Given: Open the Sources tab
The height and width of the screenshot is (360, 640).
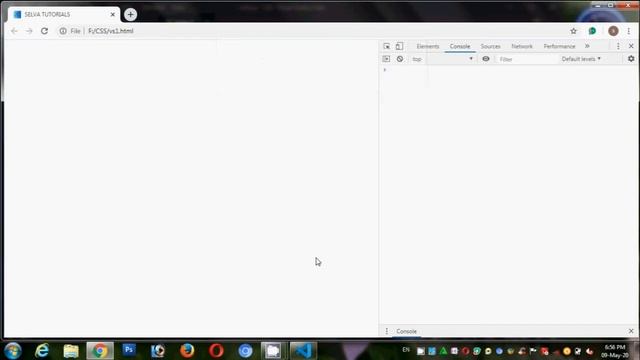Looking at the screenshot, I should point(490,47).
